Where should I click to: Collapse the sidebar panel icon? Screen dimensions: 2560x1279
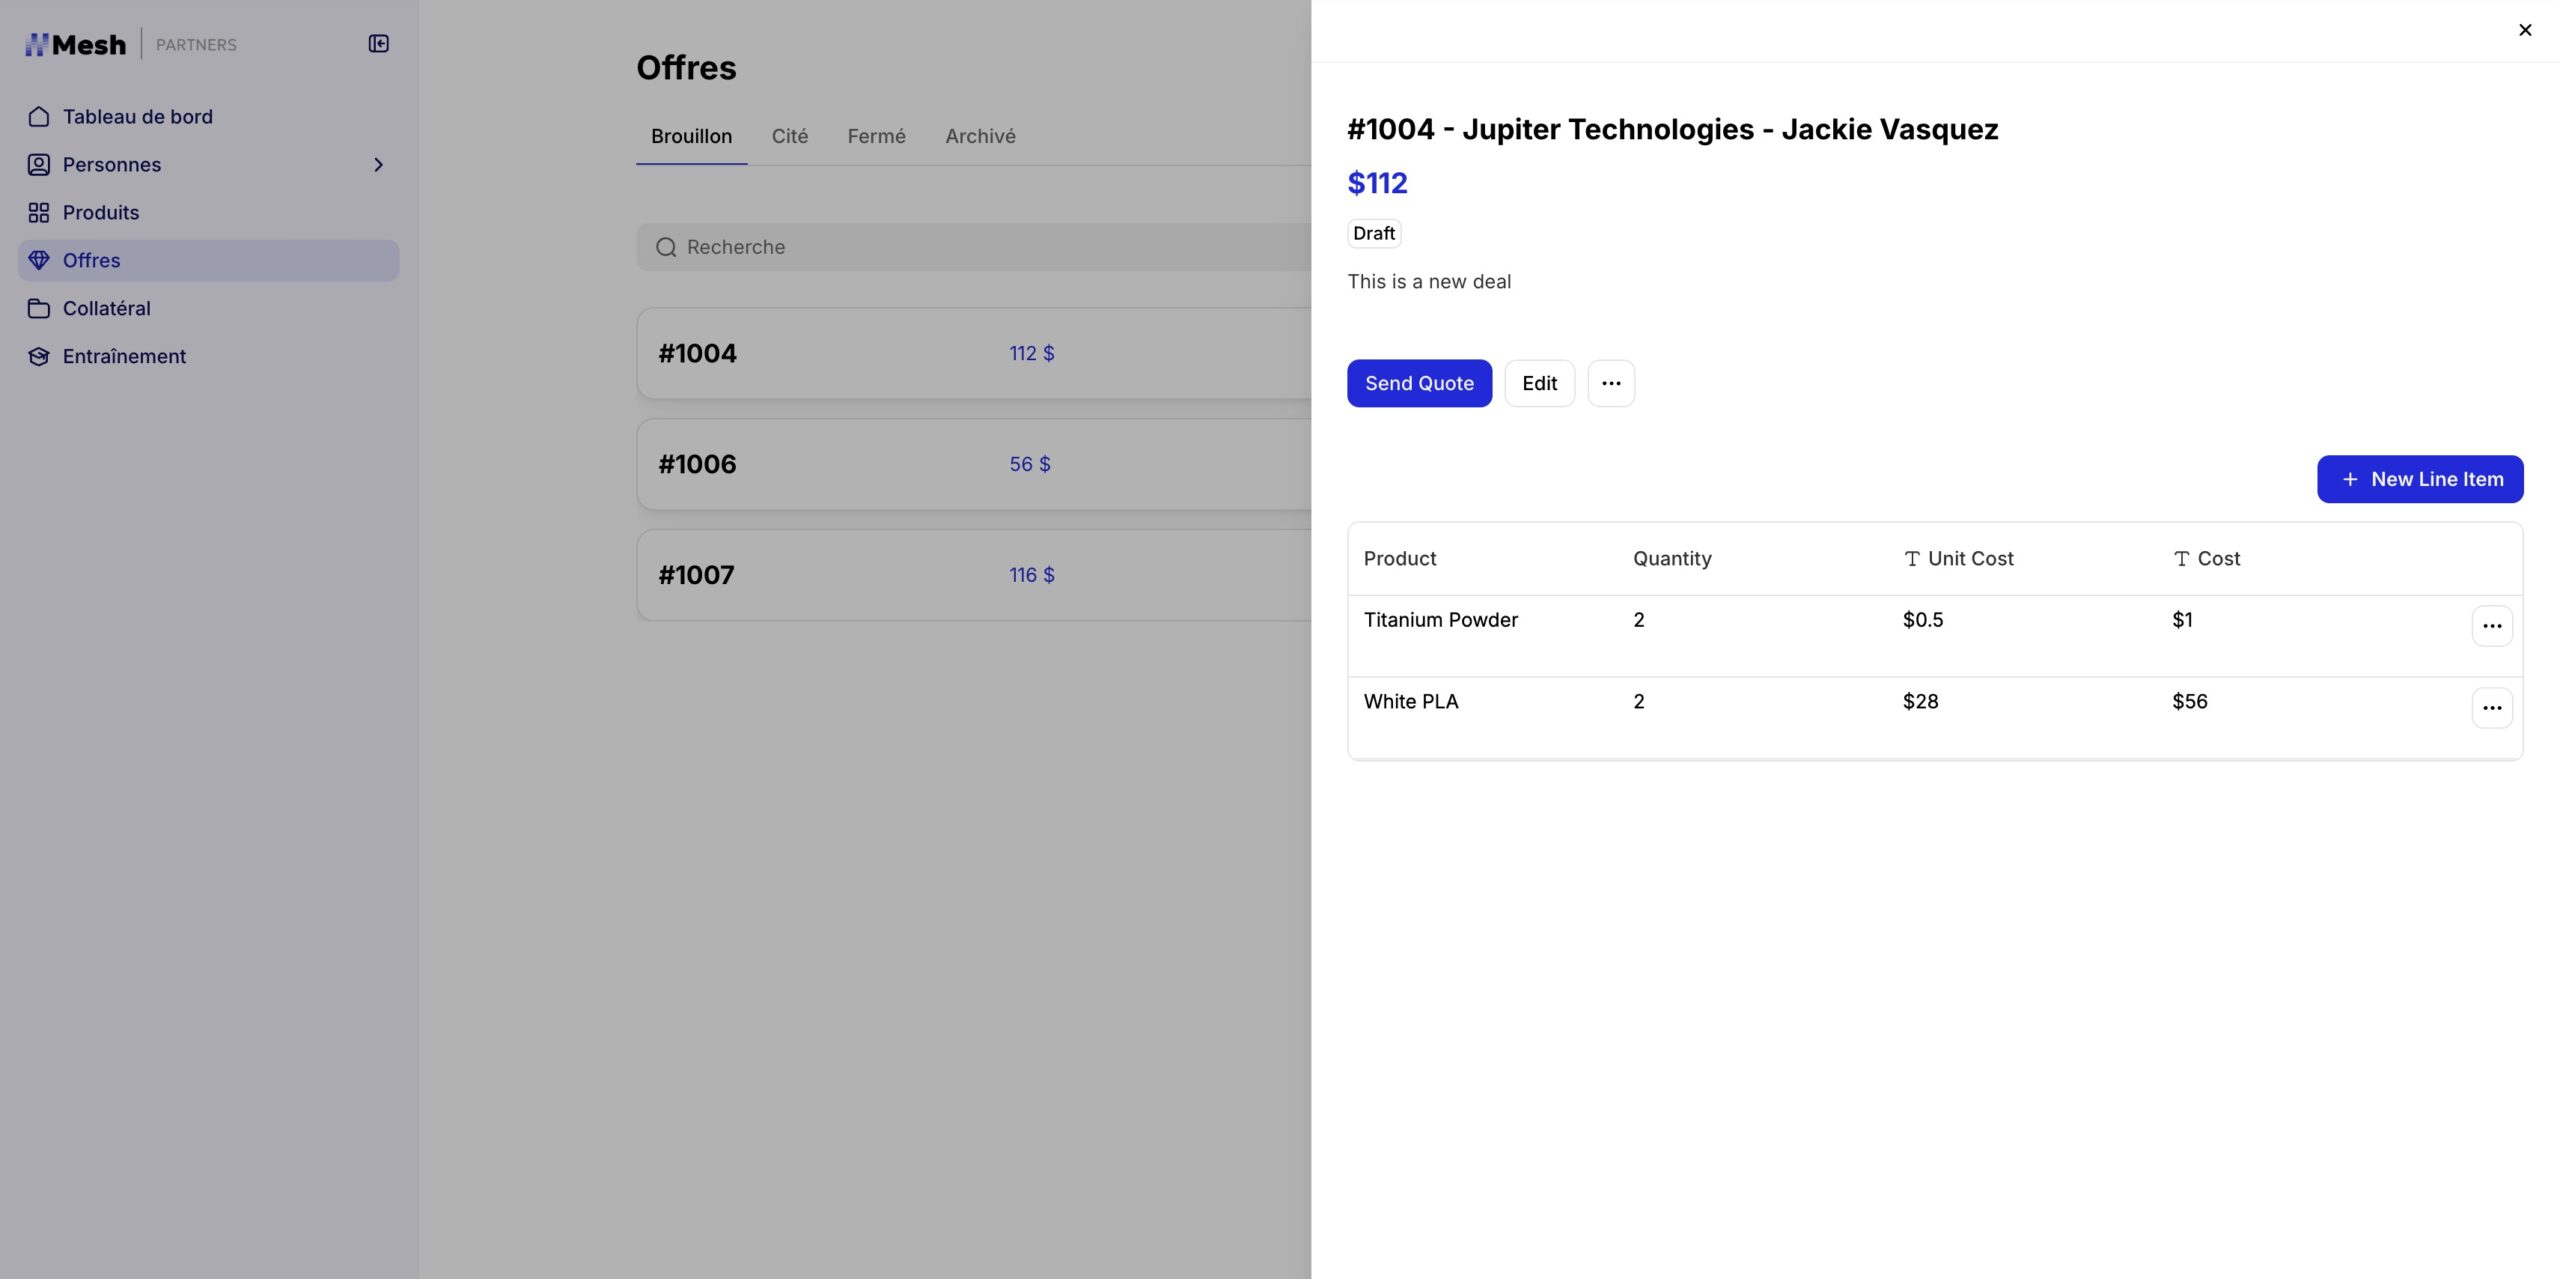[x=378, y=44]
